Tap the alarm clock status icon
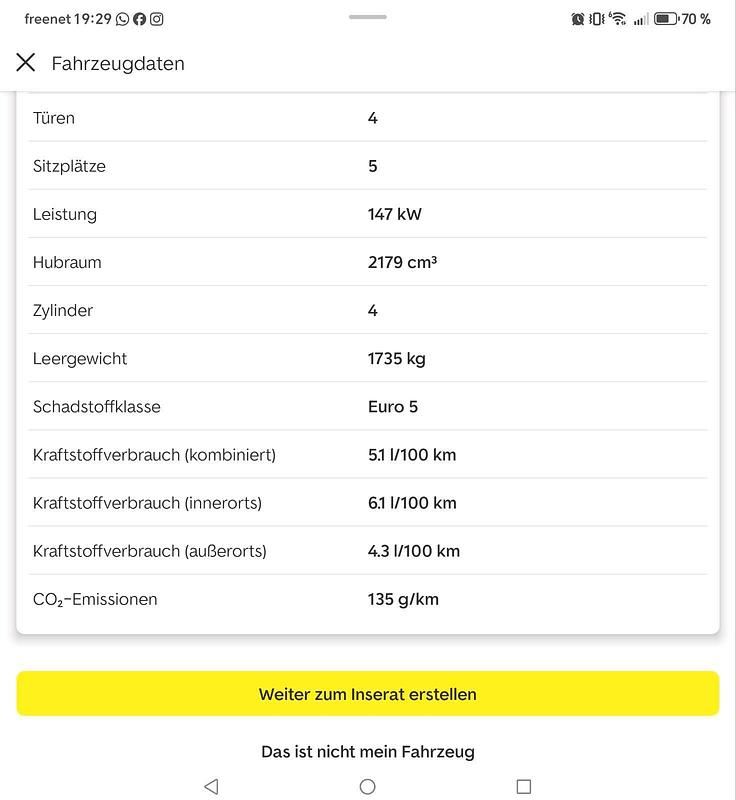This screenshot has width=736, height=800. [577, 19]
